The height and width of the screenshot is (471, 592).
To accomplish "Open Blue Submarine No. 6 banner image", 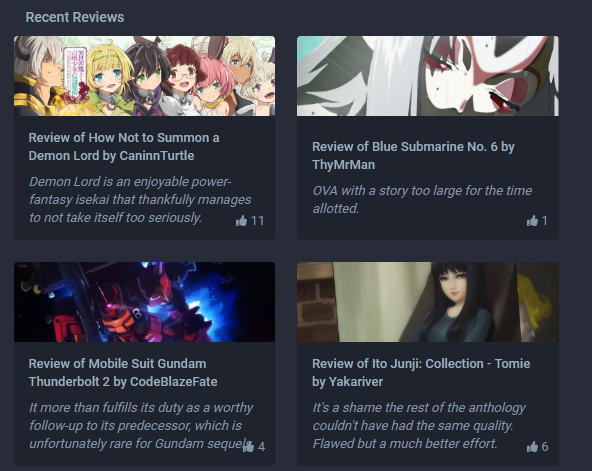I will pyautogui.click(x=428, y=76).
